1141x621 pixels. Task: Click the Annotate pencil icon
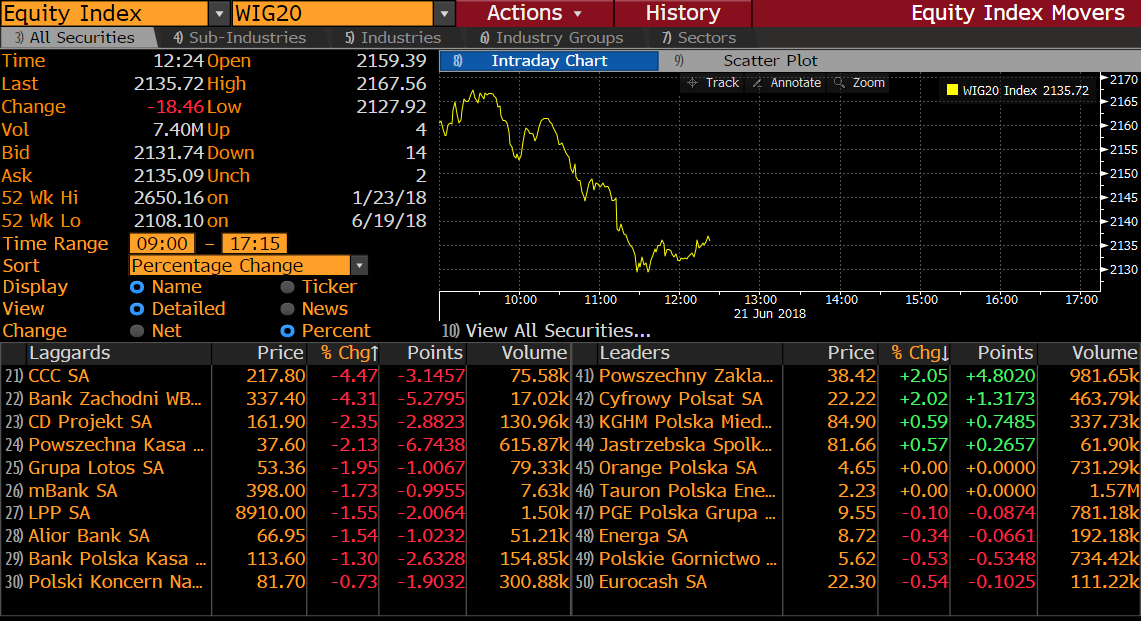pyautogui.click(x=757, y=83)
